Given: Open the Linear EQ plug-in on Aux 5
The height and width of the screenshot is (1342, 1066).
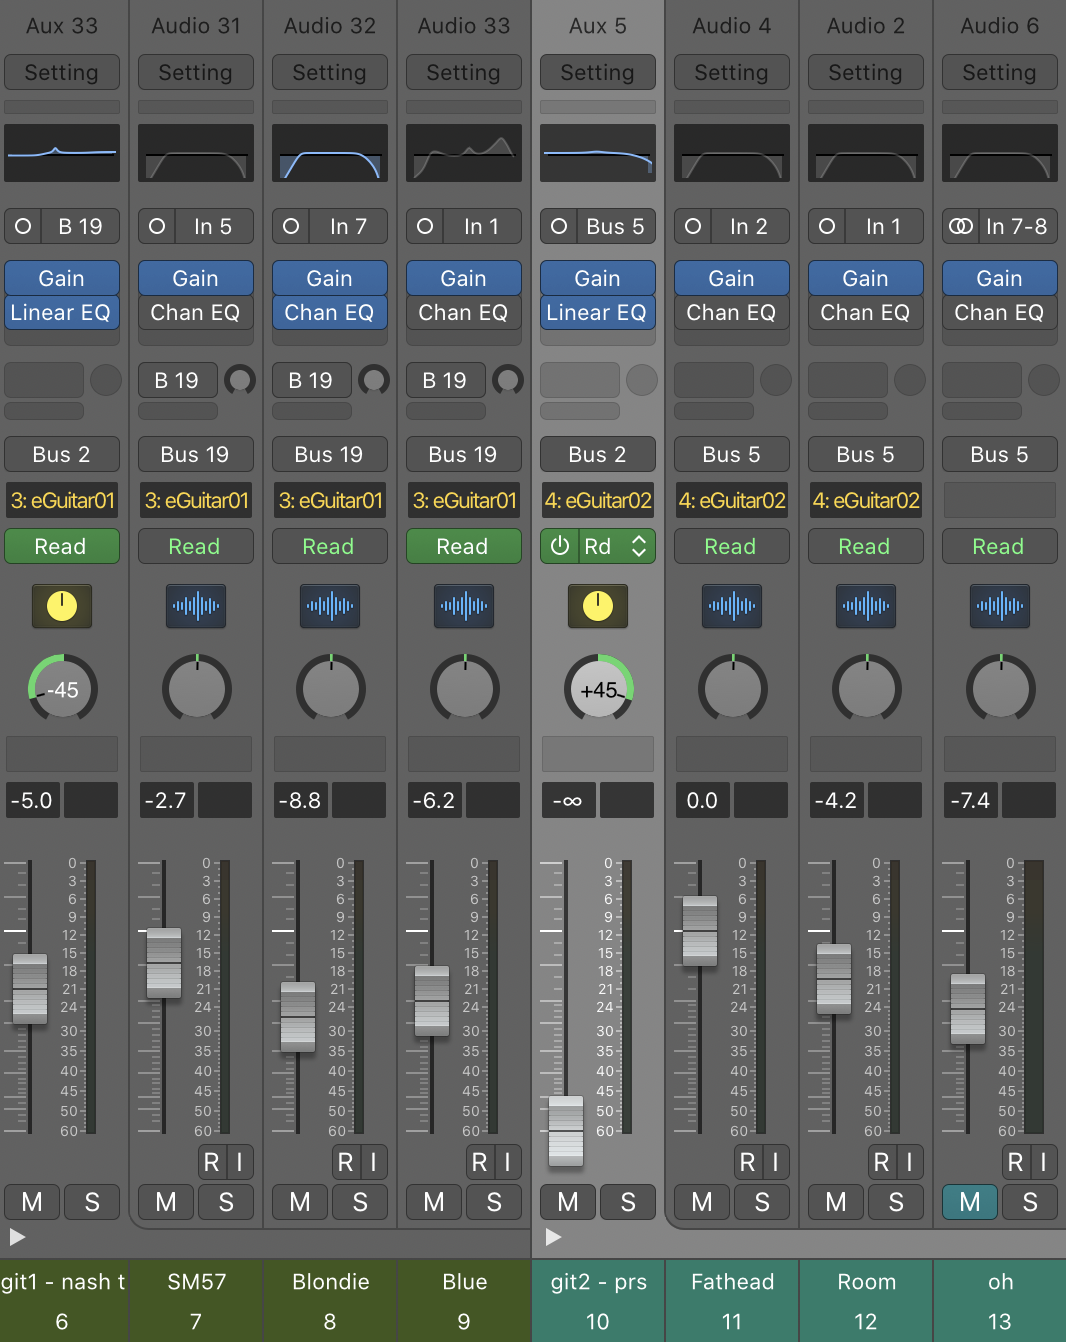Looking at the screenshot, I should (x=598, y=313).
